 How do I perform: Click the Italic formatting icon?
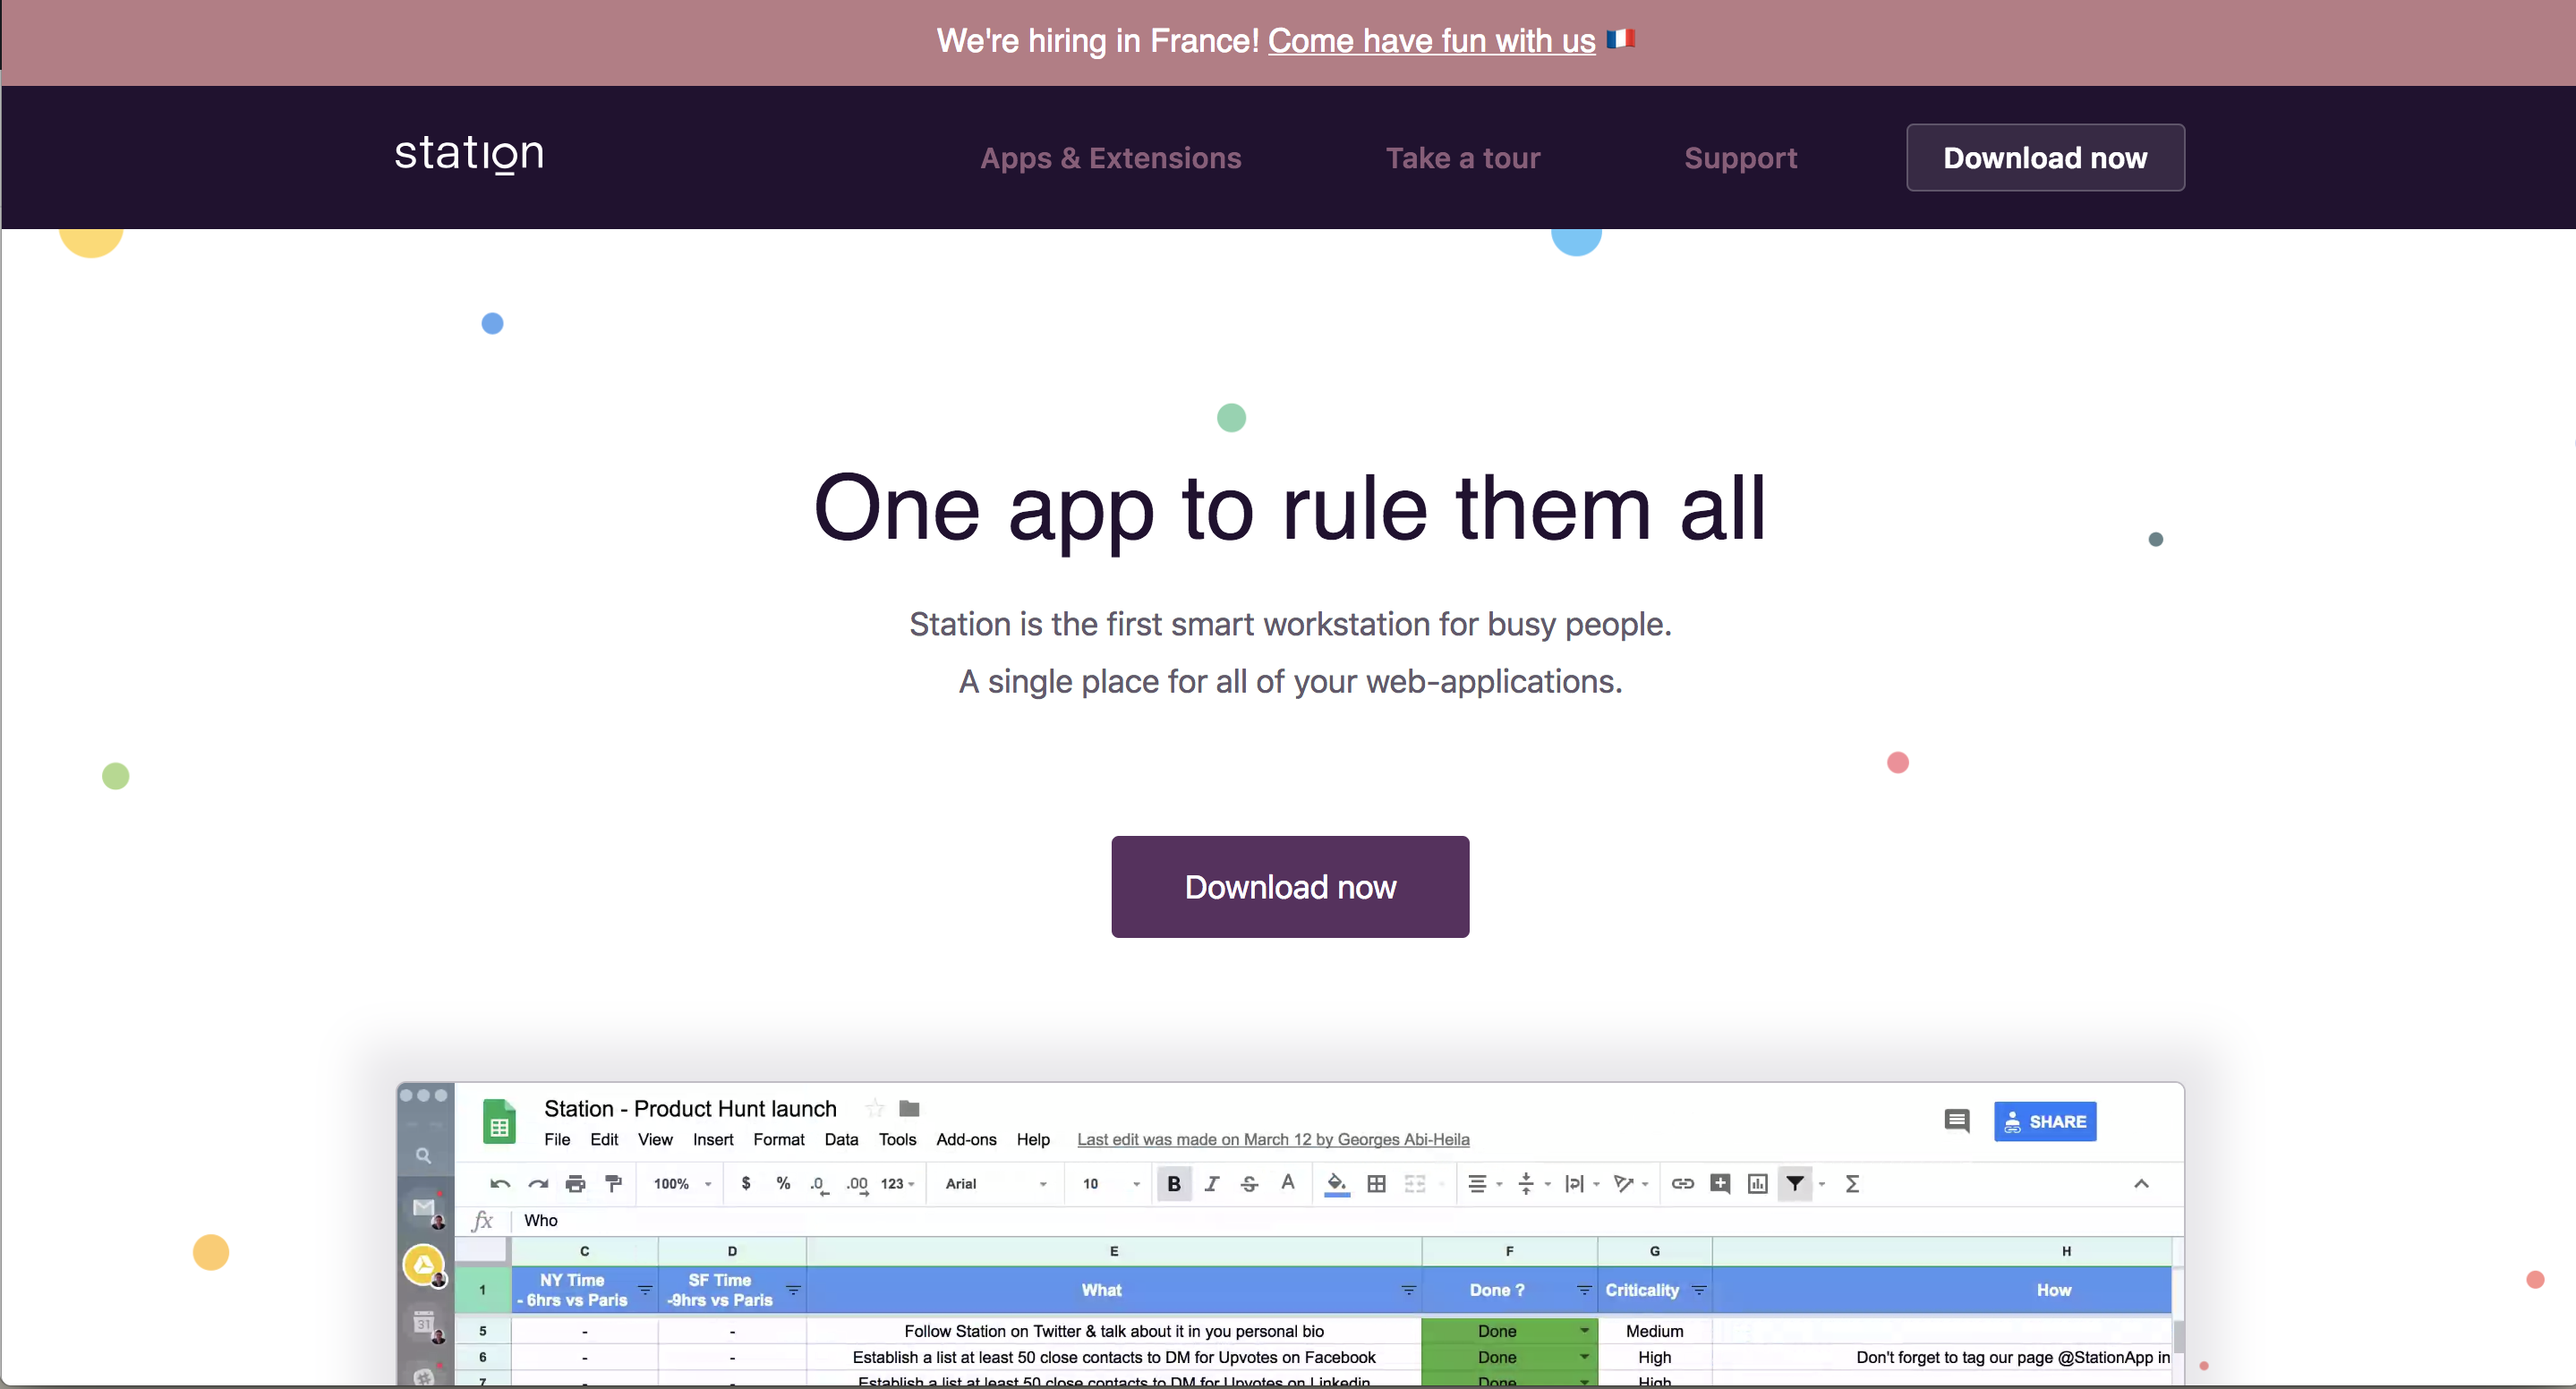pyautogui.click(x=1213, y=1182)
